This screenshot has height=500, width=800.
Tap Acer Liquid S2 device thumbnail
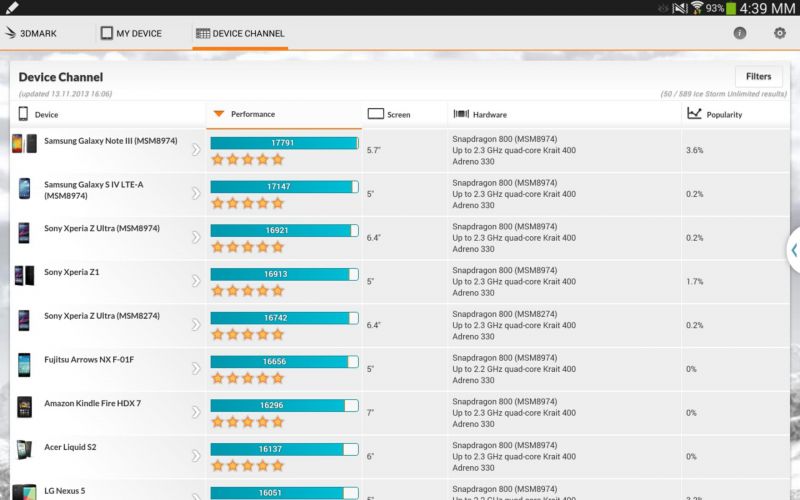(x=24, y=450)
